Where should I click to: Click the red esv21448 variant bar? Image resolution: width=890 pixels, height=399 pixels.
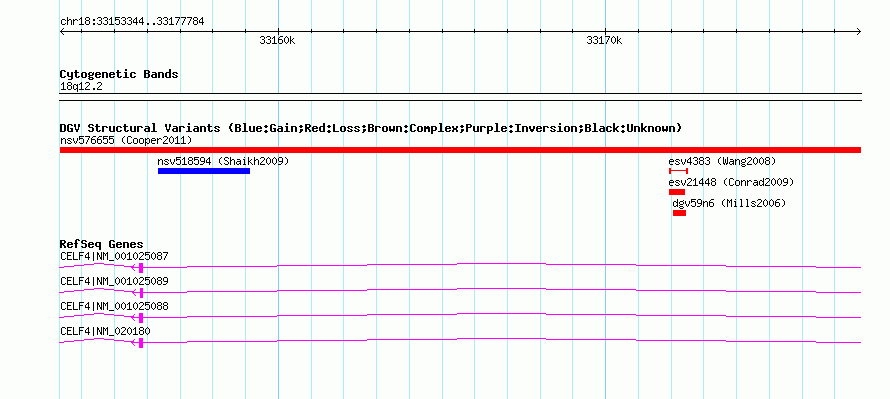click(x=677, y=192)
